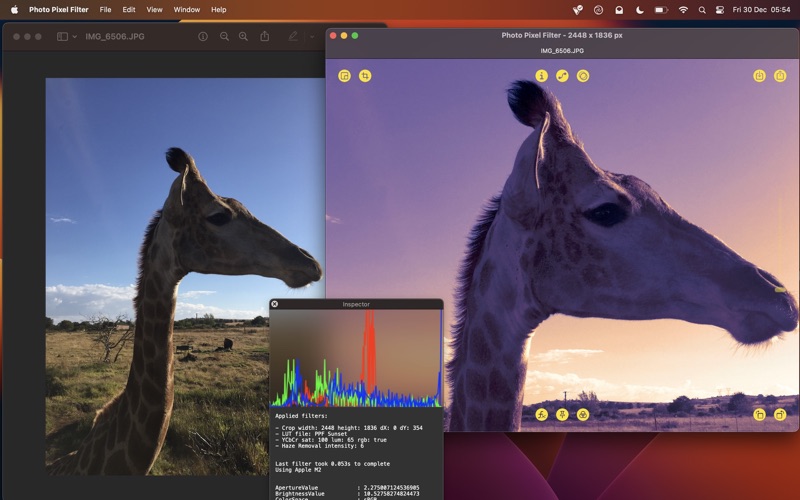Click the Preview share icon

pos(264,36)
